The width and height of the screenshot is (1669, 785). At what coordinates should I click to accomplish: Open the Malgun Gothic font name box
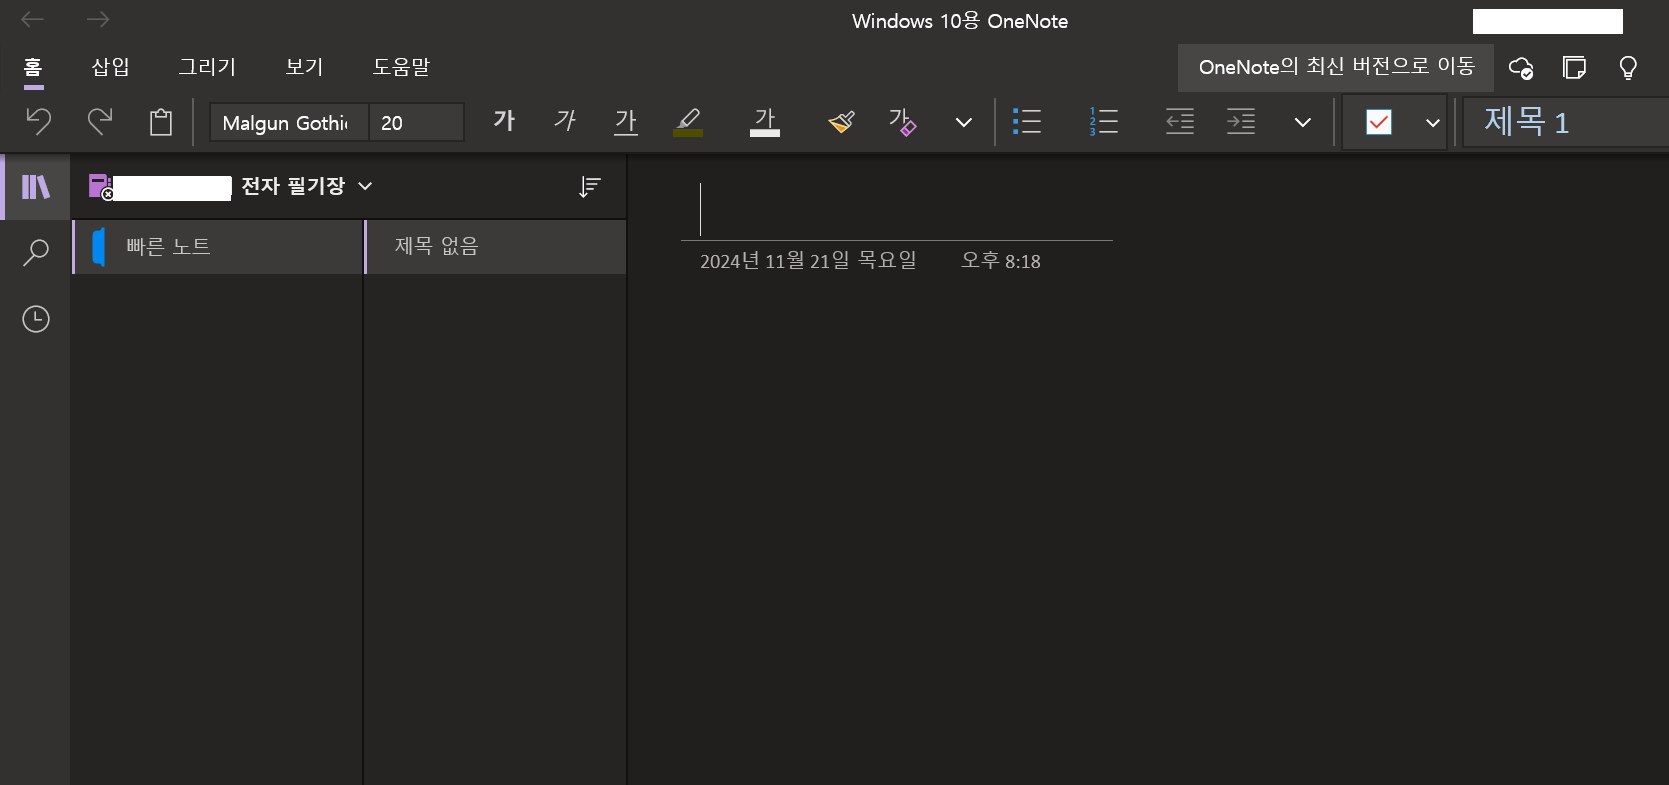[x=289, y=122]
